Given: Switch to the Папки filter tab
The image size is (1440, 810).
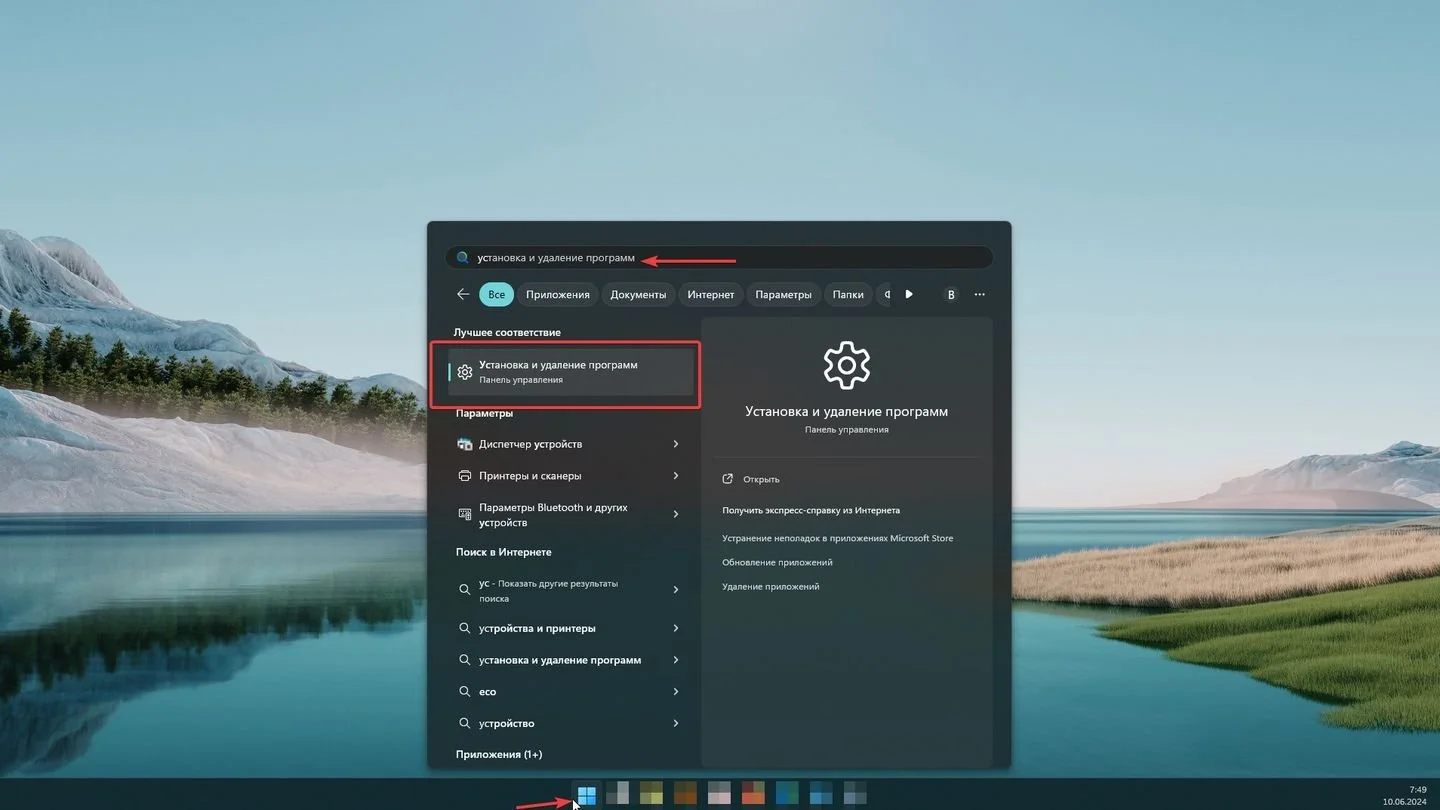Looking at the screenshot, I should (x=848, y=294).
